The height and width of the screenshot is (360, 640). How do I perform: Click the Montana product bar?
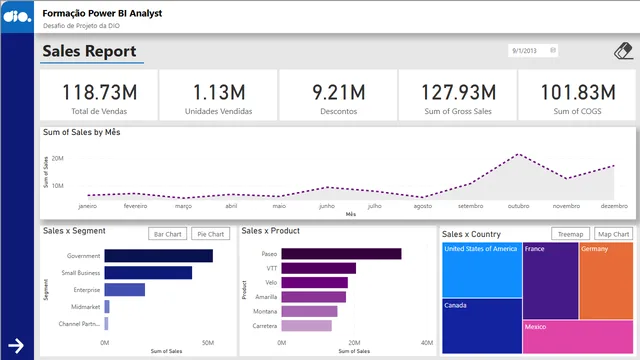coord(309,311)
